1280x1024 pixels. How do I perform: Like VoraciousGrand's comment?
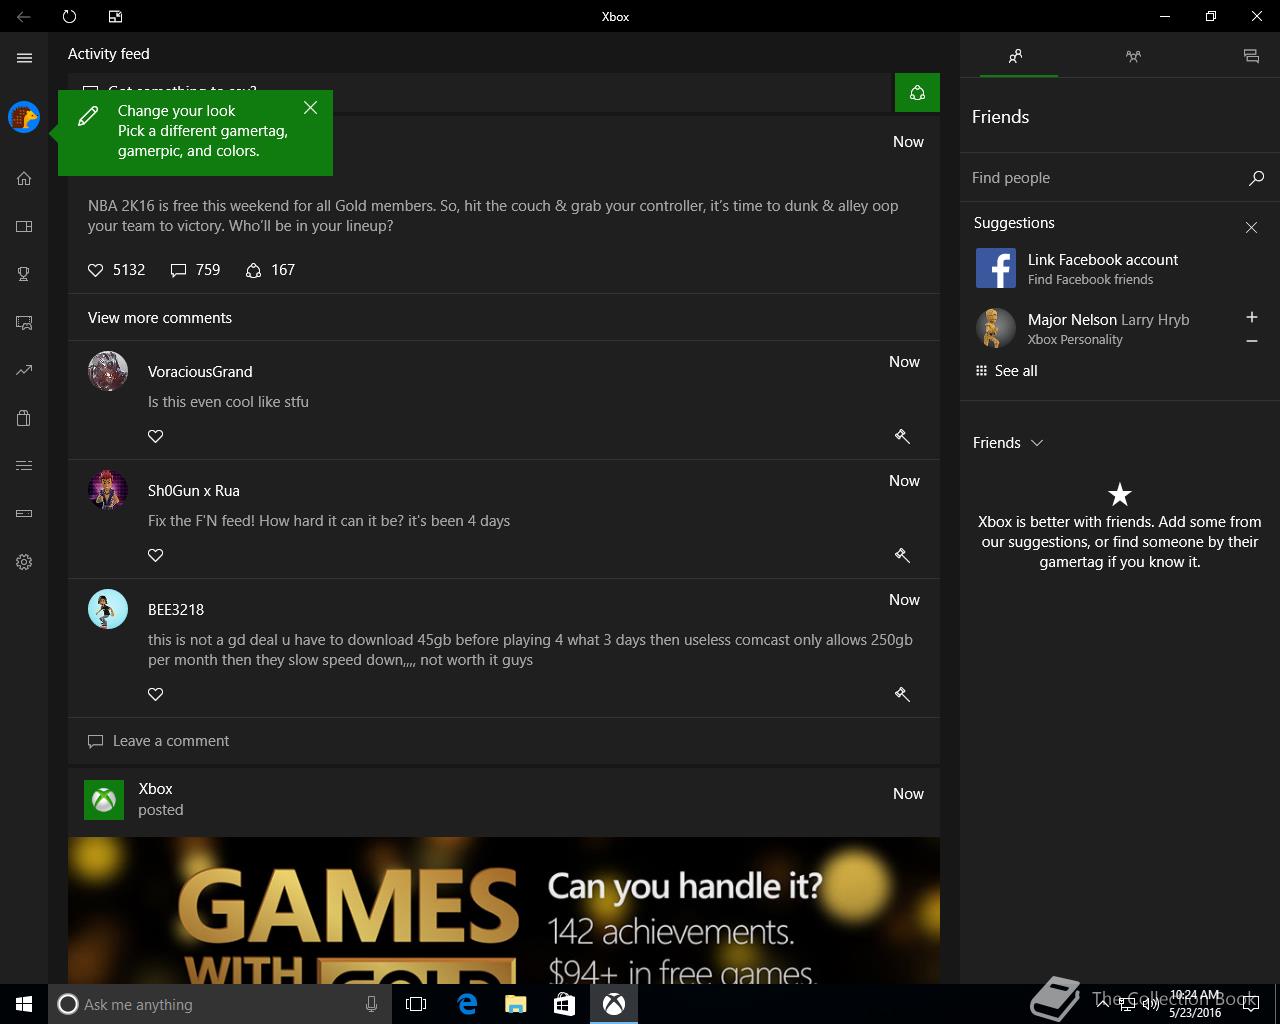155,436
